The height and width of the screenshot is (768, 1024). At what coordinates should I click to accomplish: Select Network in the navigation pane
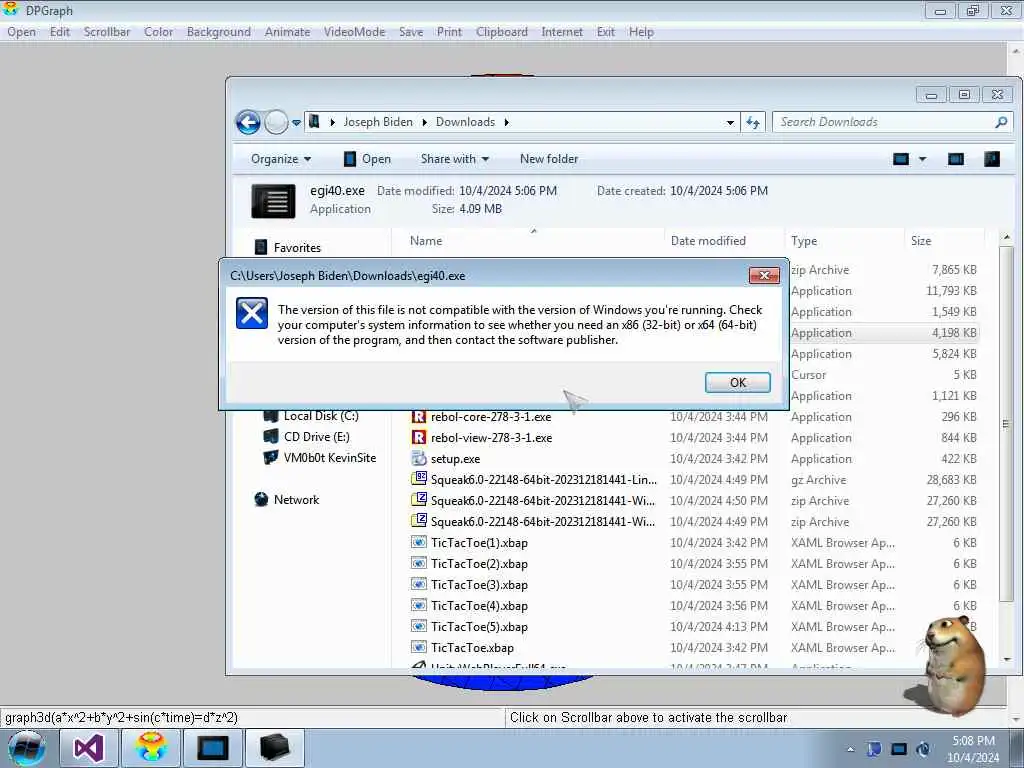(x=296, y=500)
